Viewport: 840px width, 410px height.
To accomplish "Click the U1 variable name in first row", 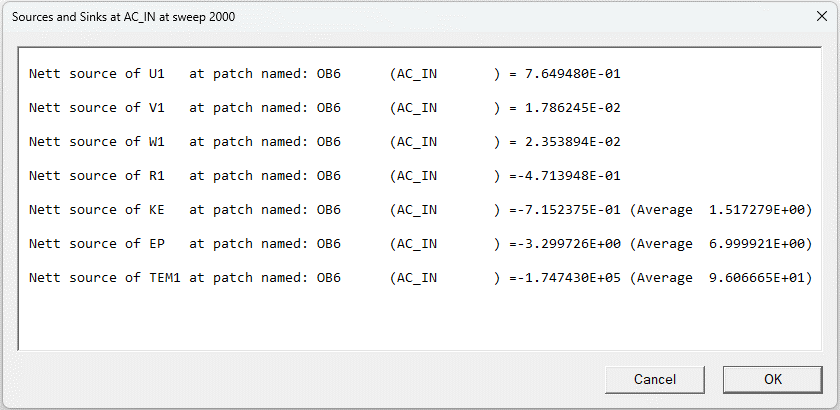I will [x=157, y=74].
